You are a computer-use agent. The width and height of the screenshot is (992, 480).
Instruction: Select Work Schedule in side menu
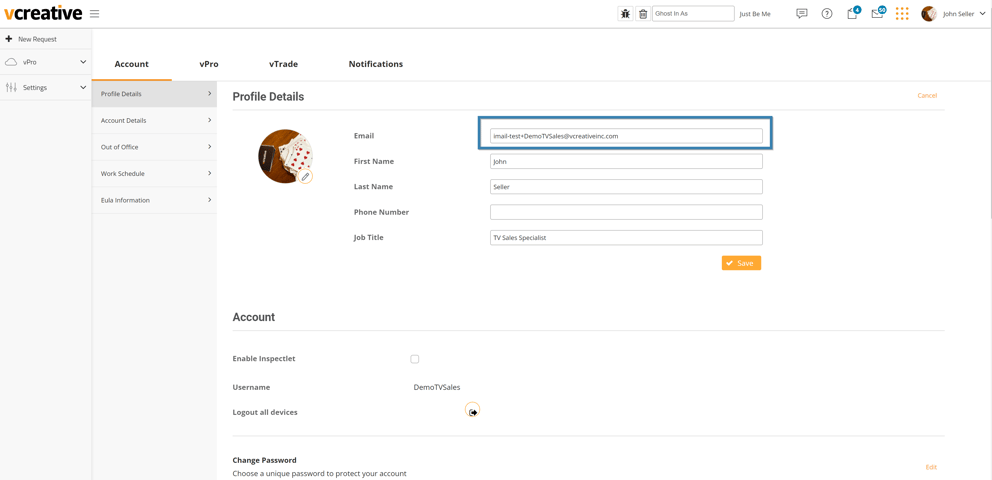click(x=154, y=173)
